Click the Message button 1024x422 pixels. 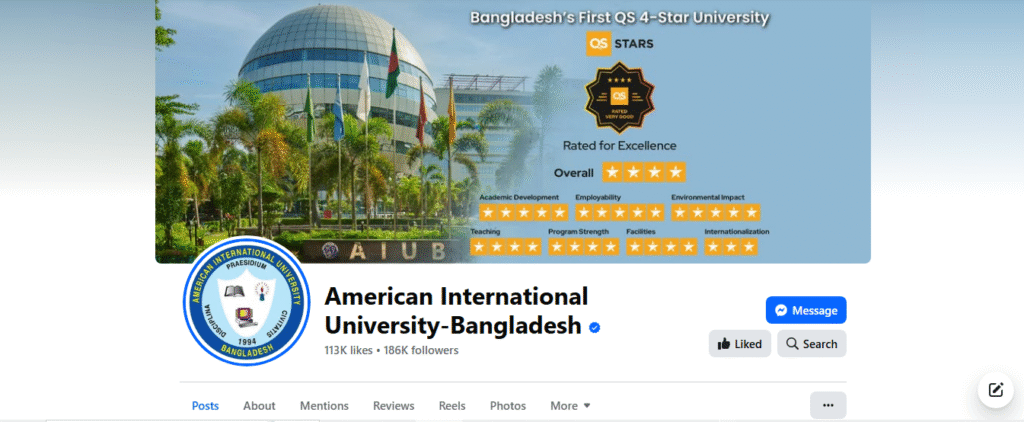coord(806,310)
